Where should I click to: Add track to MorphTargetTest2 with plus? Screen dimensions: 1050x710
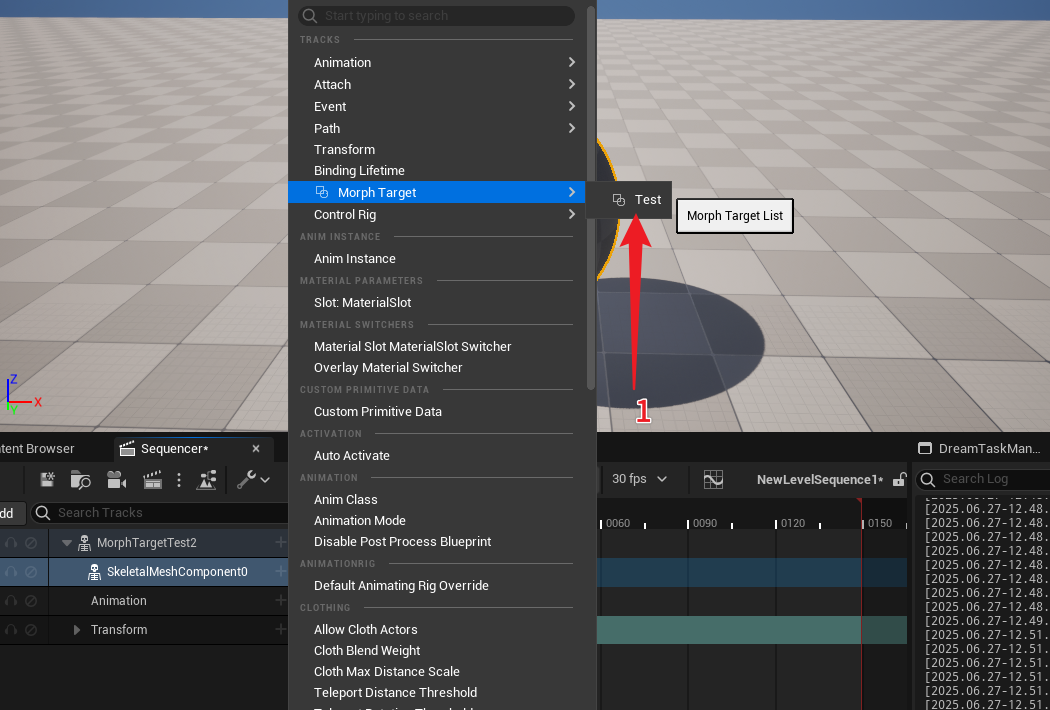pos(281,542)
